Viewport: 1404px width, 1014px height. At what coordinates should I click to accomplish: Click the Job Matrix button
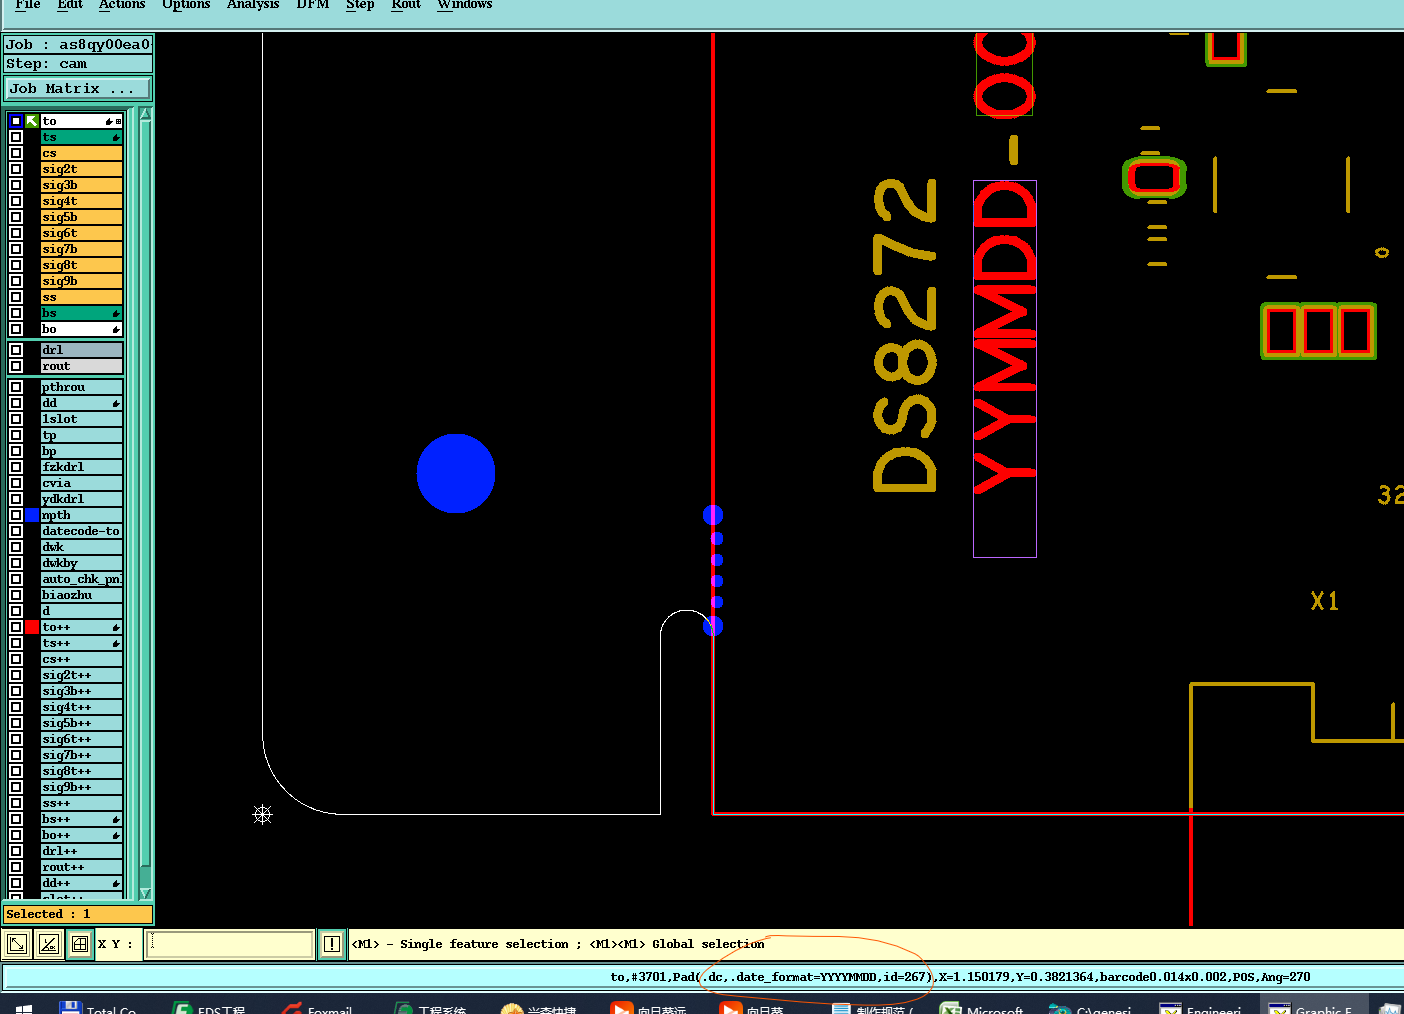click(x=78, y=89)
